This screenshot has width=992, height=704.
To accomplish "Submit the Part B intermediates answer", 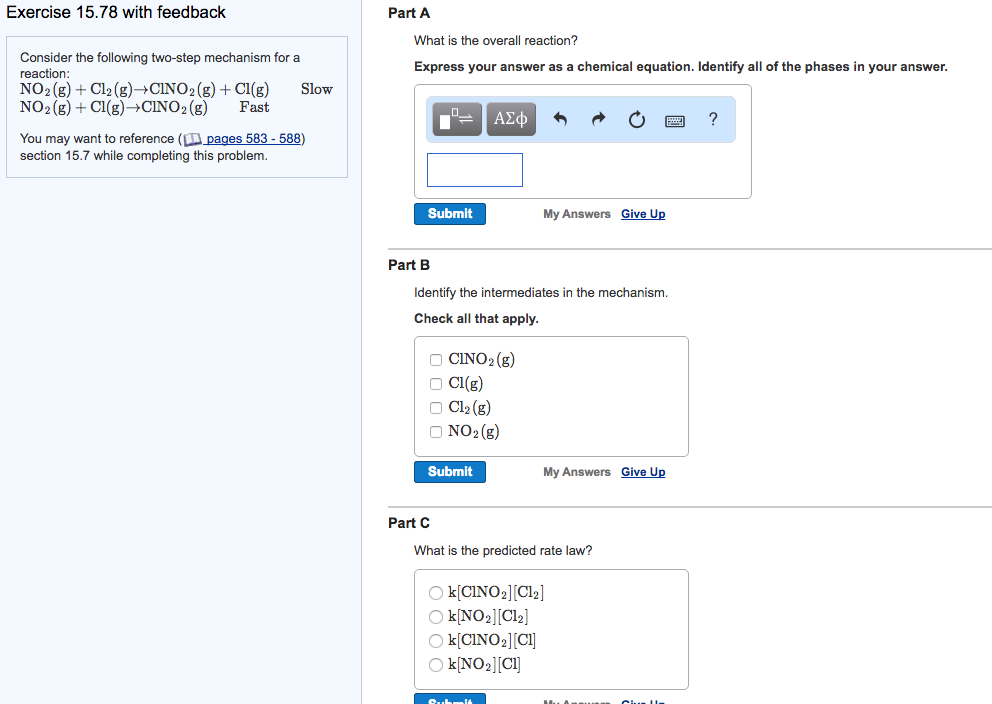I will pyautogui.click(x=449, y=471).
